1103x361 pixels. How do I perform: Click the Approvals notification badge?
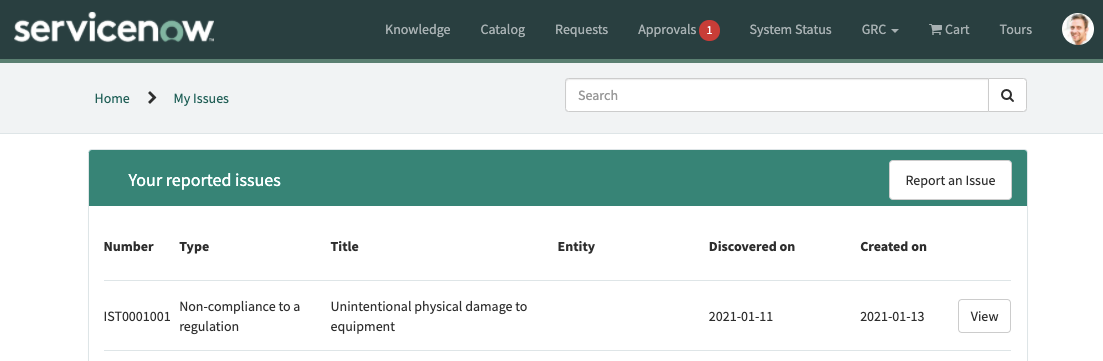[709, 30]
